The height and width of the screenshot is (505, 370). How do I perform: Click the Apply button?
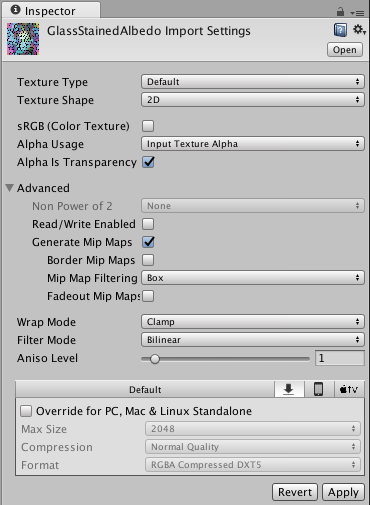343,492
